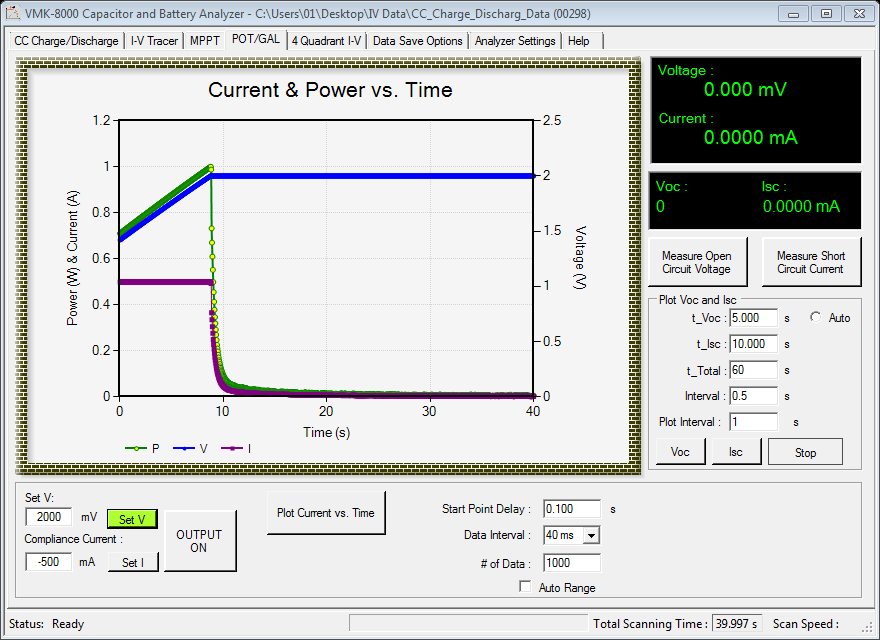Click the Current 0.0000 mA readout

pos(750,137)
